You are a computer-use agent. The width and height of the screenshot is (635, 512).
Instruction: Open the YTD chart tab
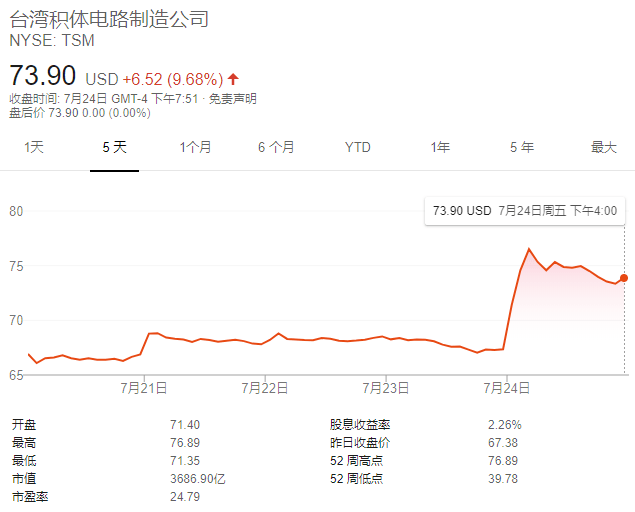tap(358, 147)
